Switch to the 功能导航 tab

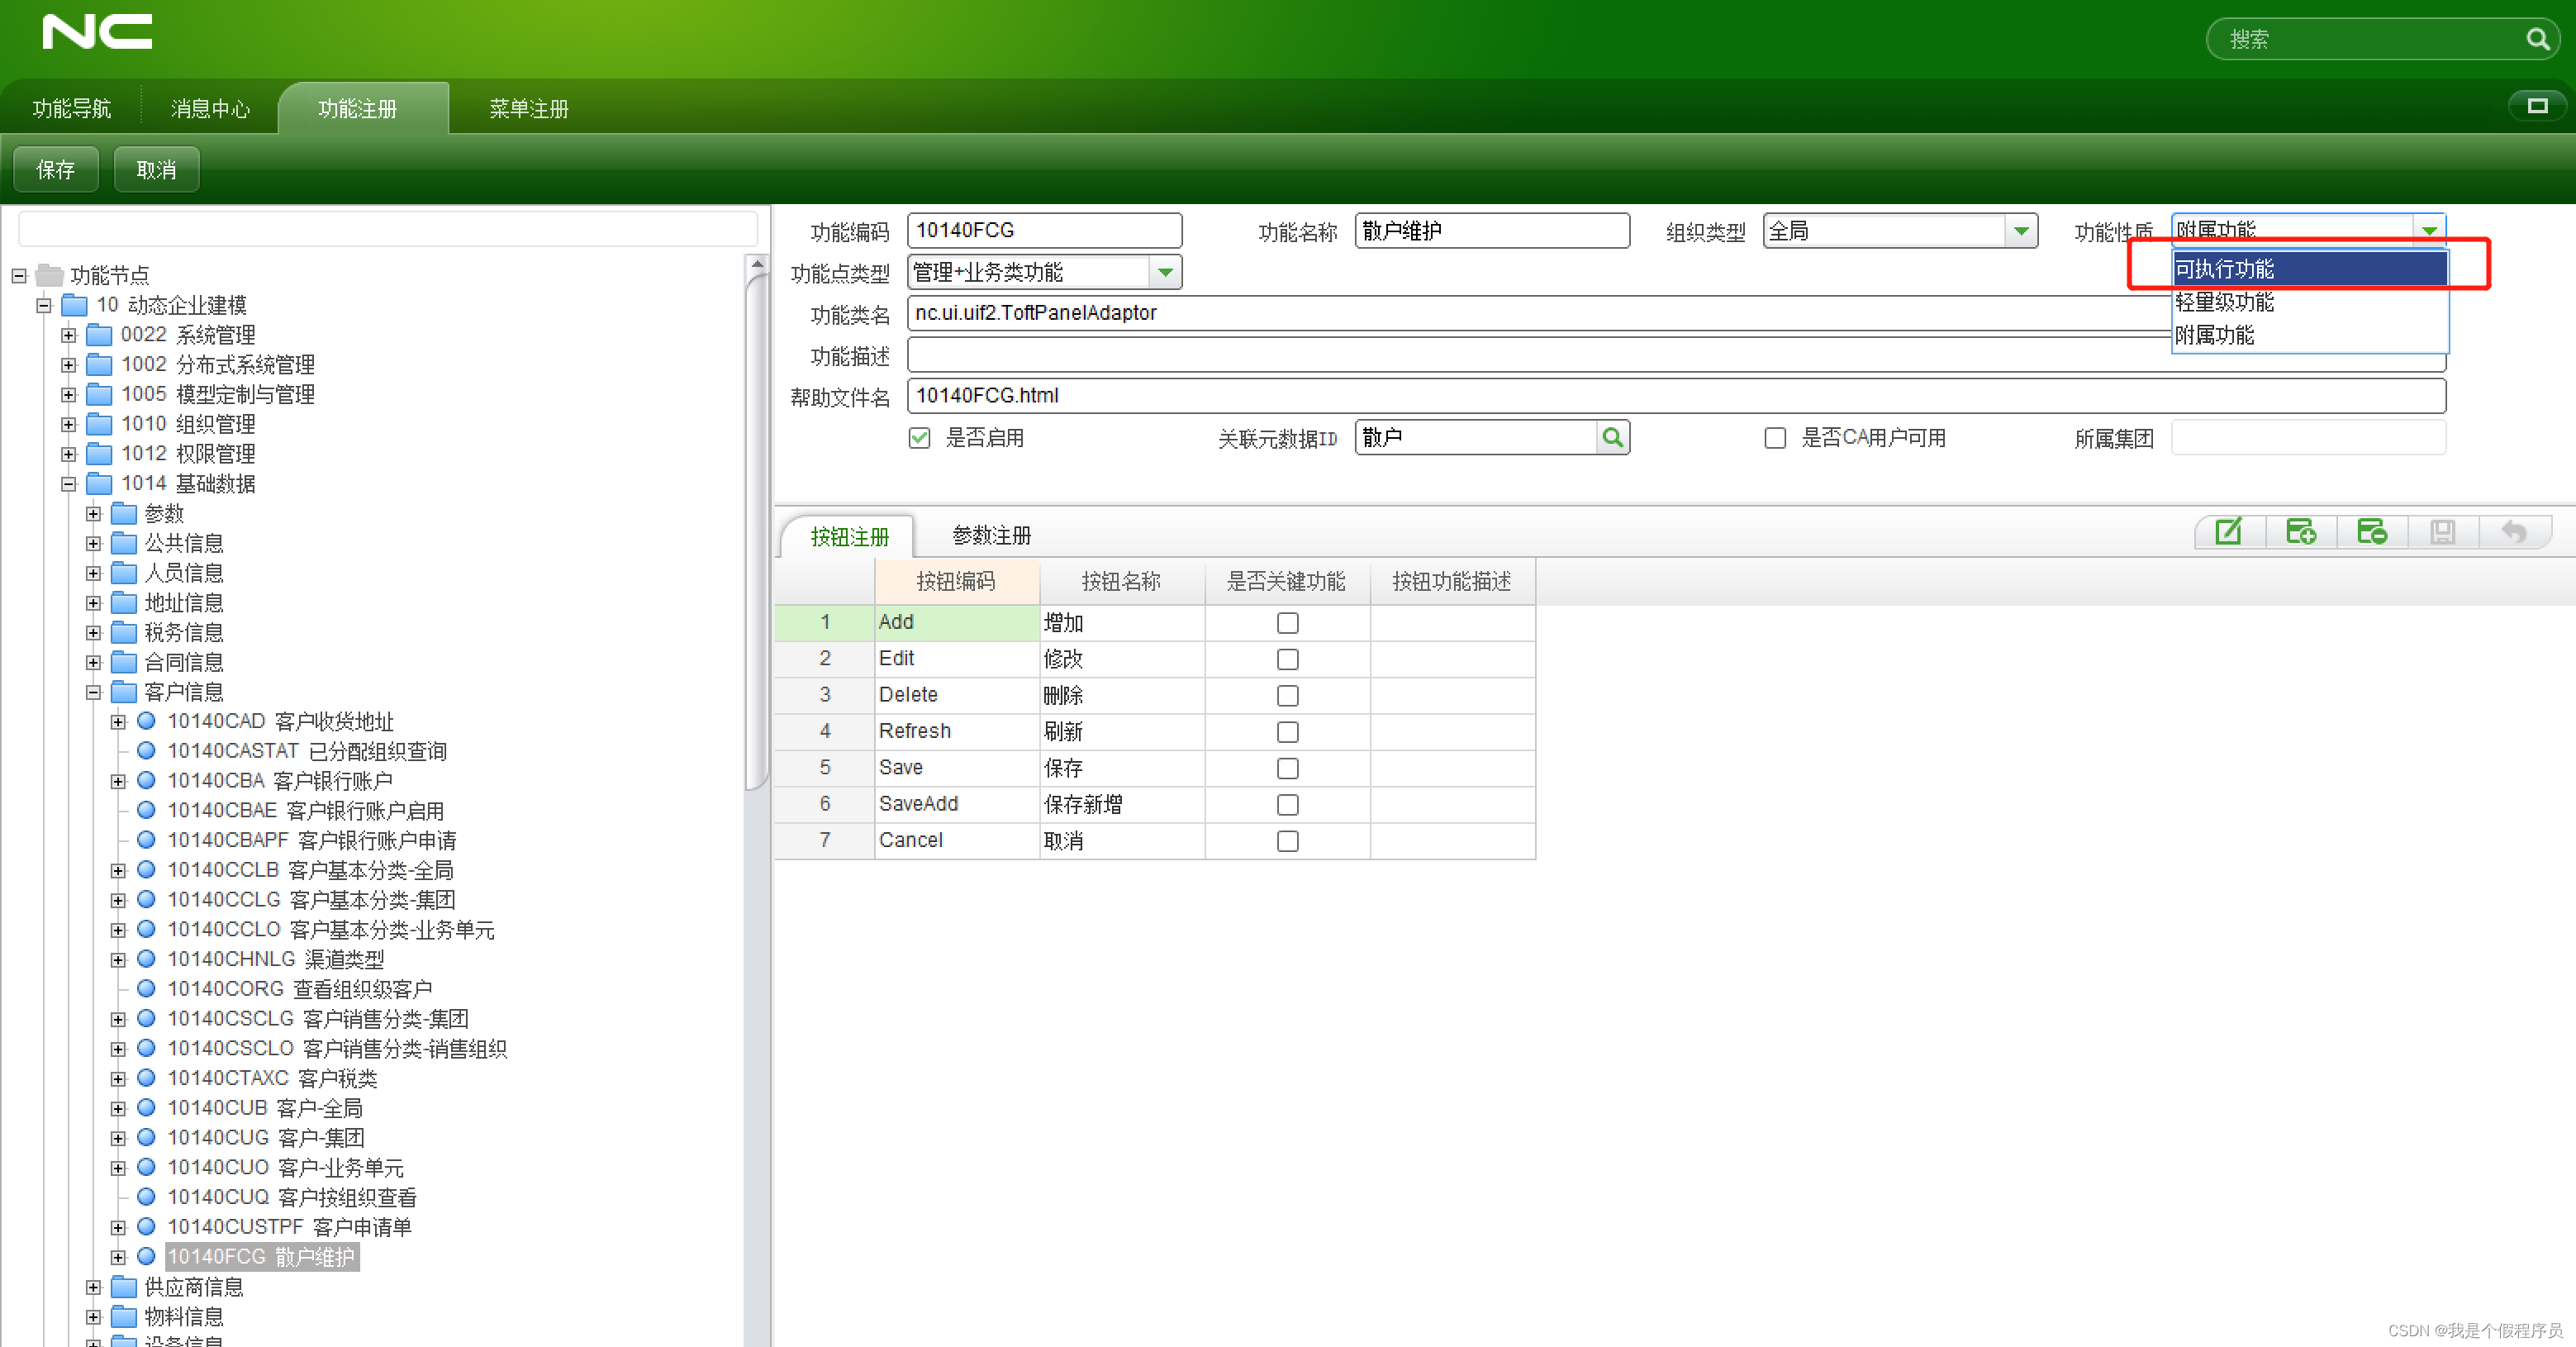pyautogui.click(x=71, y=108)
